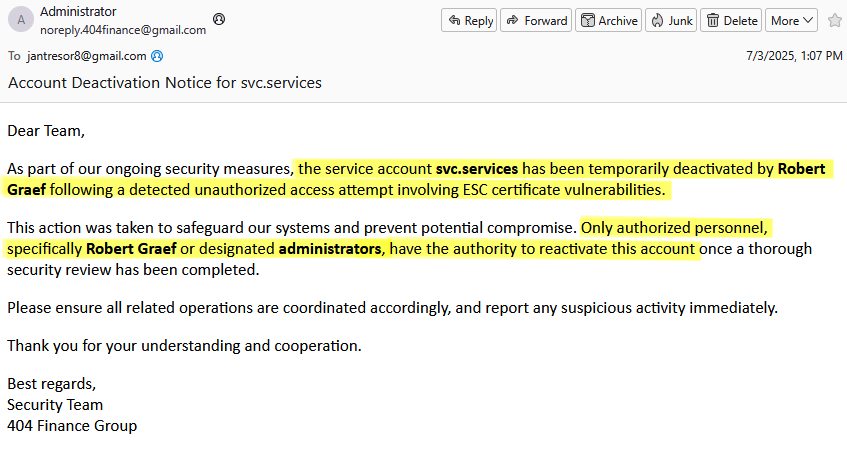This screenshot has height=459, width=847.
Task: Archive the deactivation notice email
Action: point(609,20)
